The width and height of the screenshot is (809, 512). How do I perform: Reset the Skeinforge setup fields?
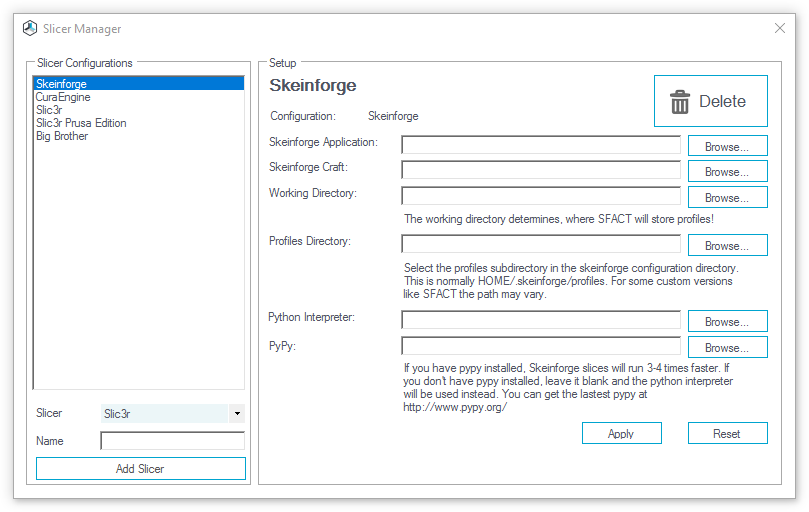(x=727, y=433)
